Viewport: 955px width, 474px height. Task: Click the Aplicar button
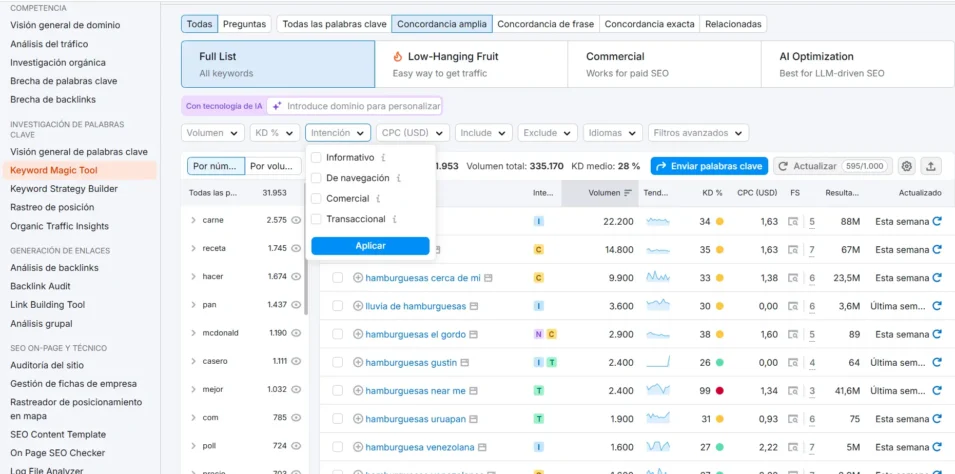coord(370,246)
